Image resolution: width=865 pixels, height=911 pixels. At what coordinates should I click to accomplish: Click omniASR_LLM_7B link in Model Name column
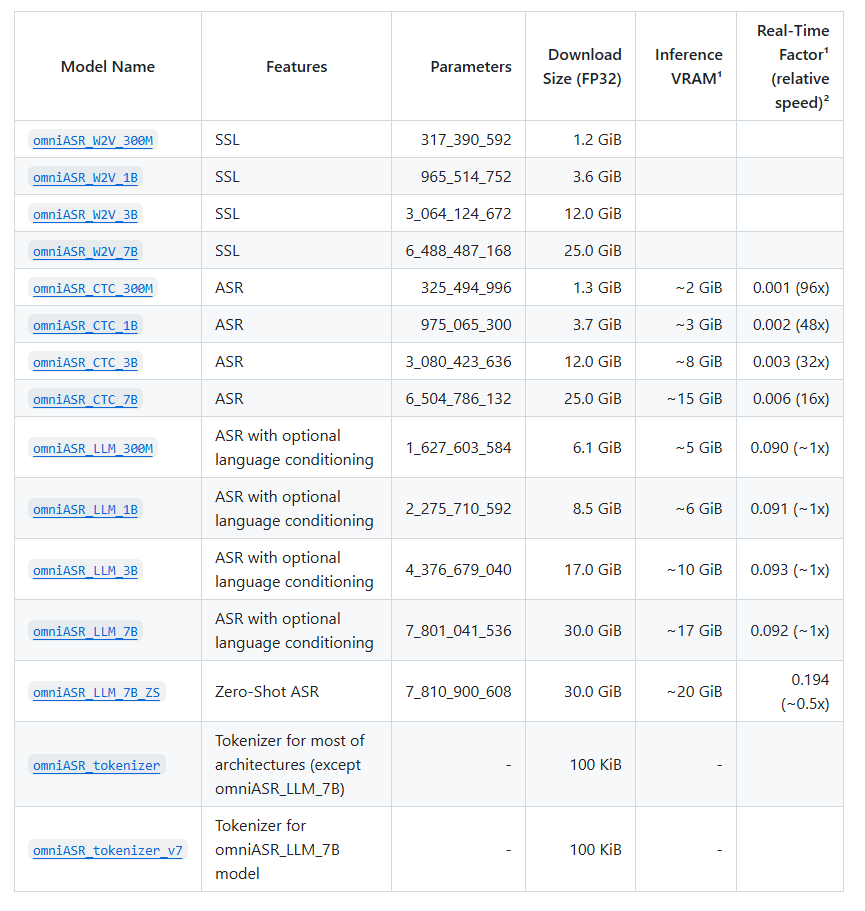pos(85,632)
